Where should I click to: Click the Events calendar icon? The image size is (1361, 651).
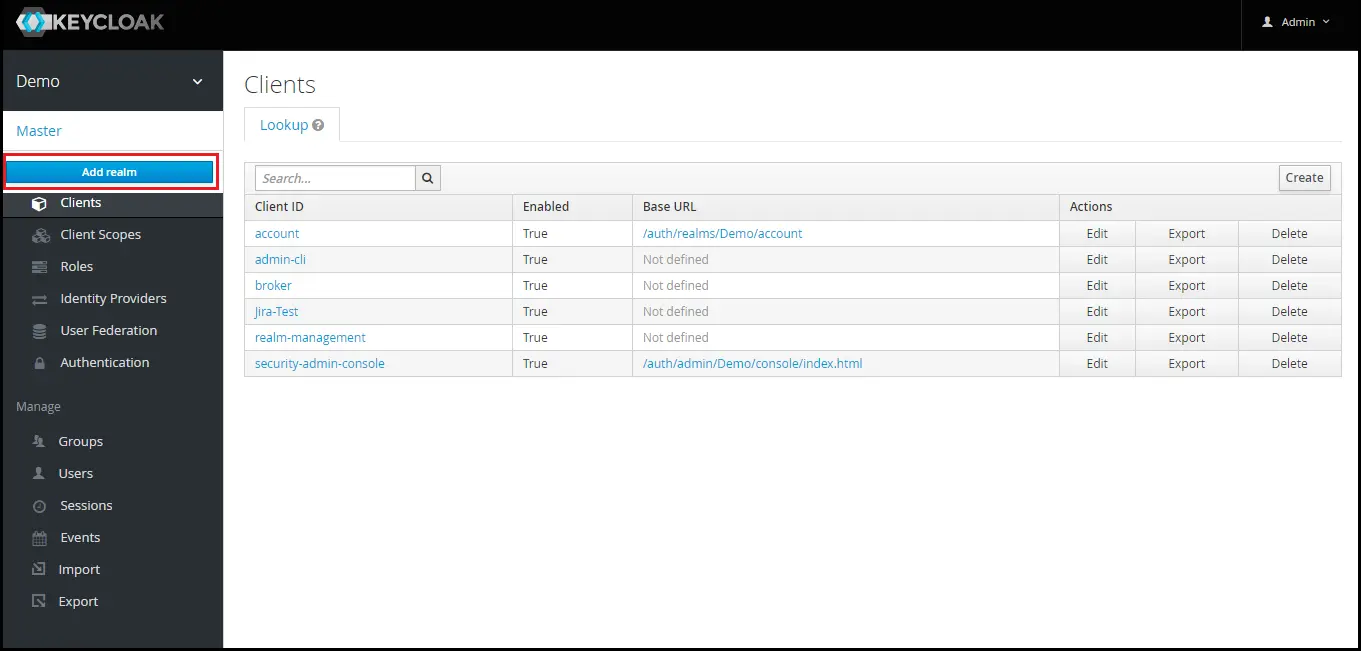[38, 537]
